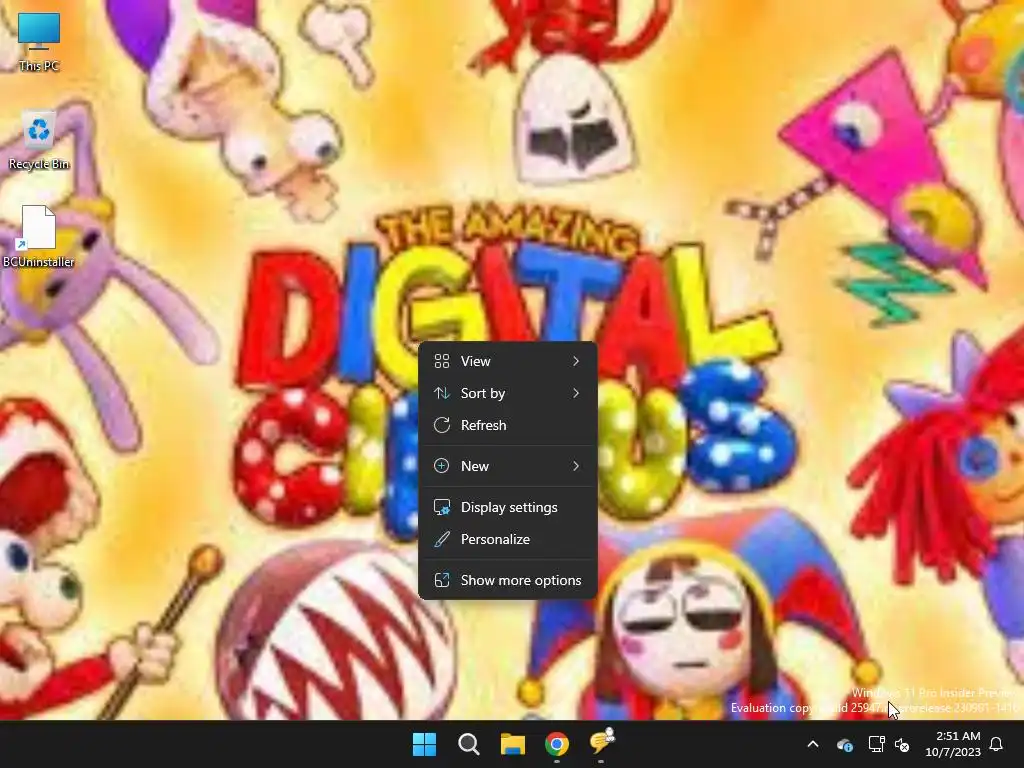Open the Windows Start menu
The width and height of the screenshot is (1024, 768).
click(424, 744)
